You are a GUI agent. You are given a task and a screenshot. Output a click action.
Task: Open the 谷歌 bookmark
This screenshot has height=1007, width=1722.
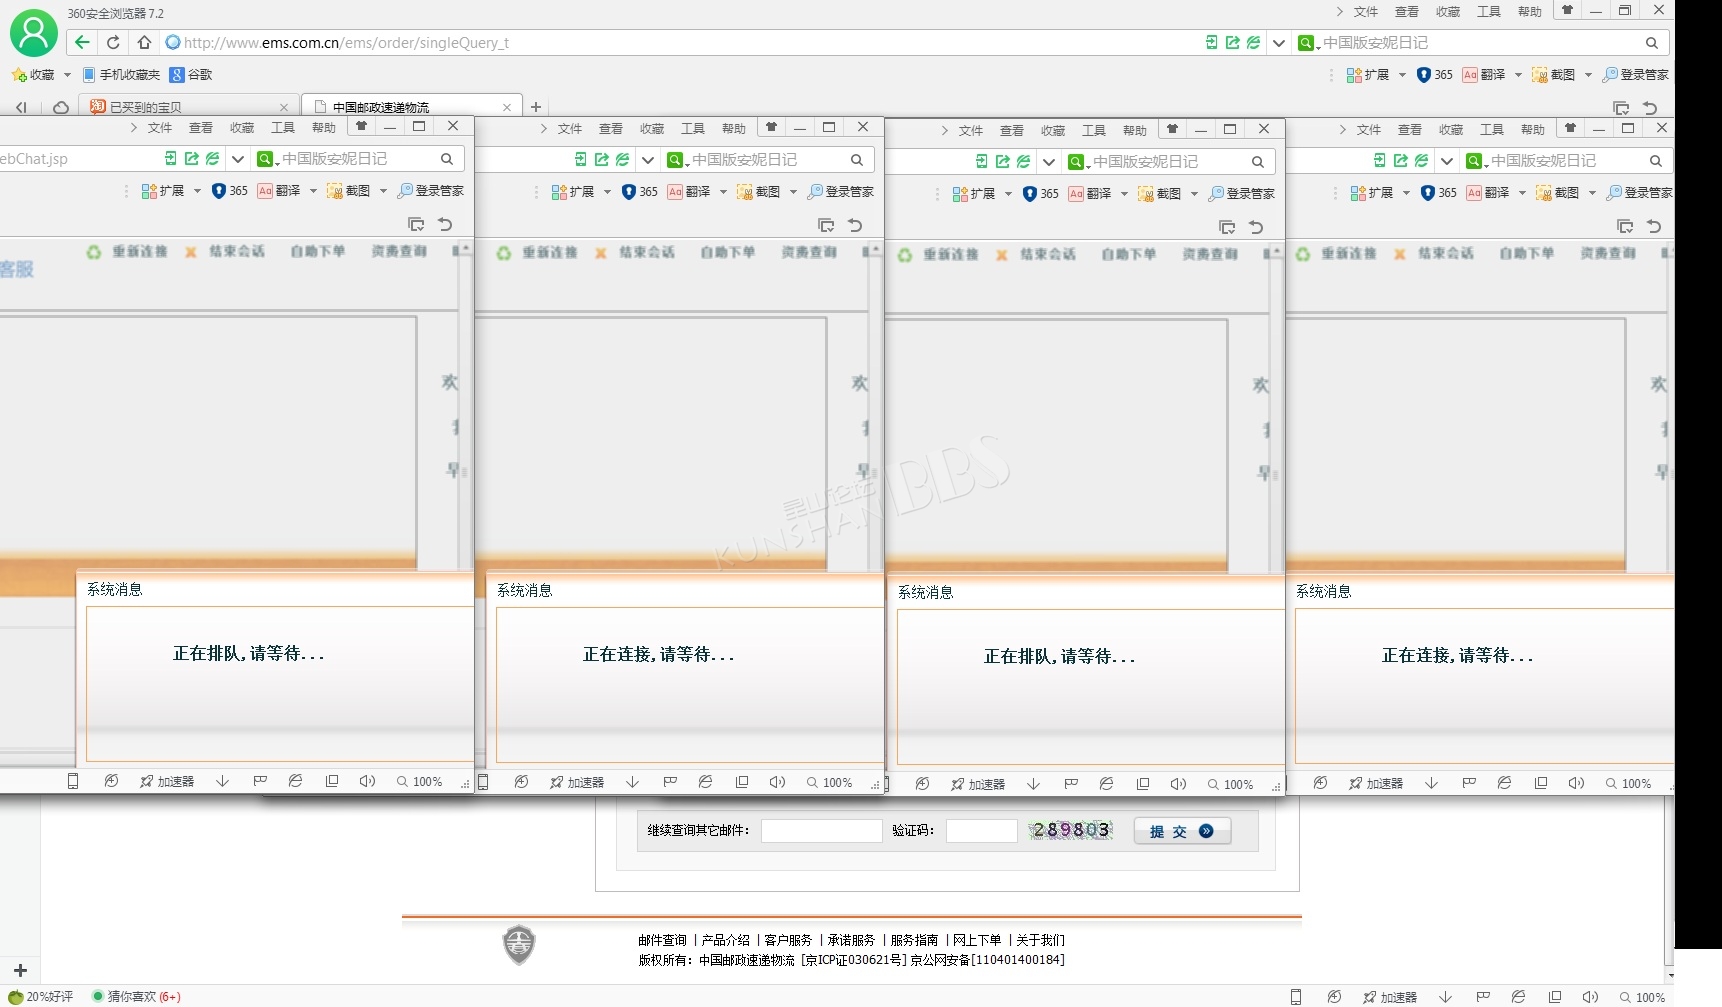[191, 75]
